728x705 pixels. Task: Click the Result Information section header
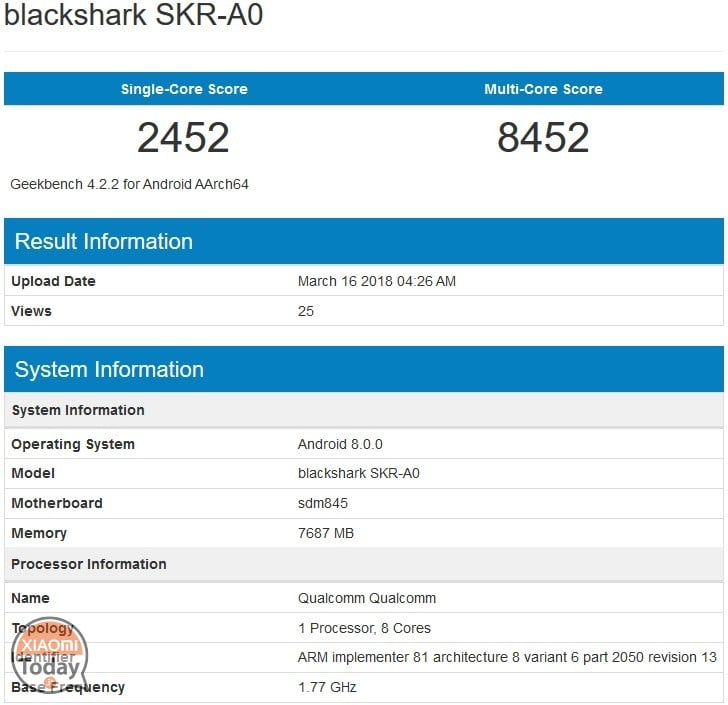364,241
